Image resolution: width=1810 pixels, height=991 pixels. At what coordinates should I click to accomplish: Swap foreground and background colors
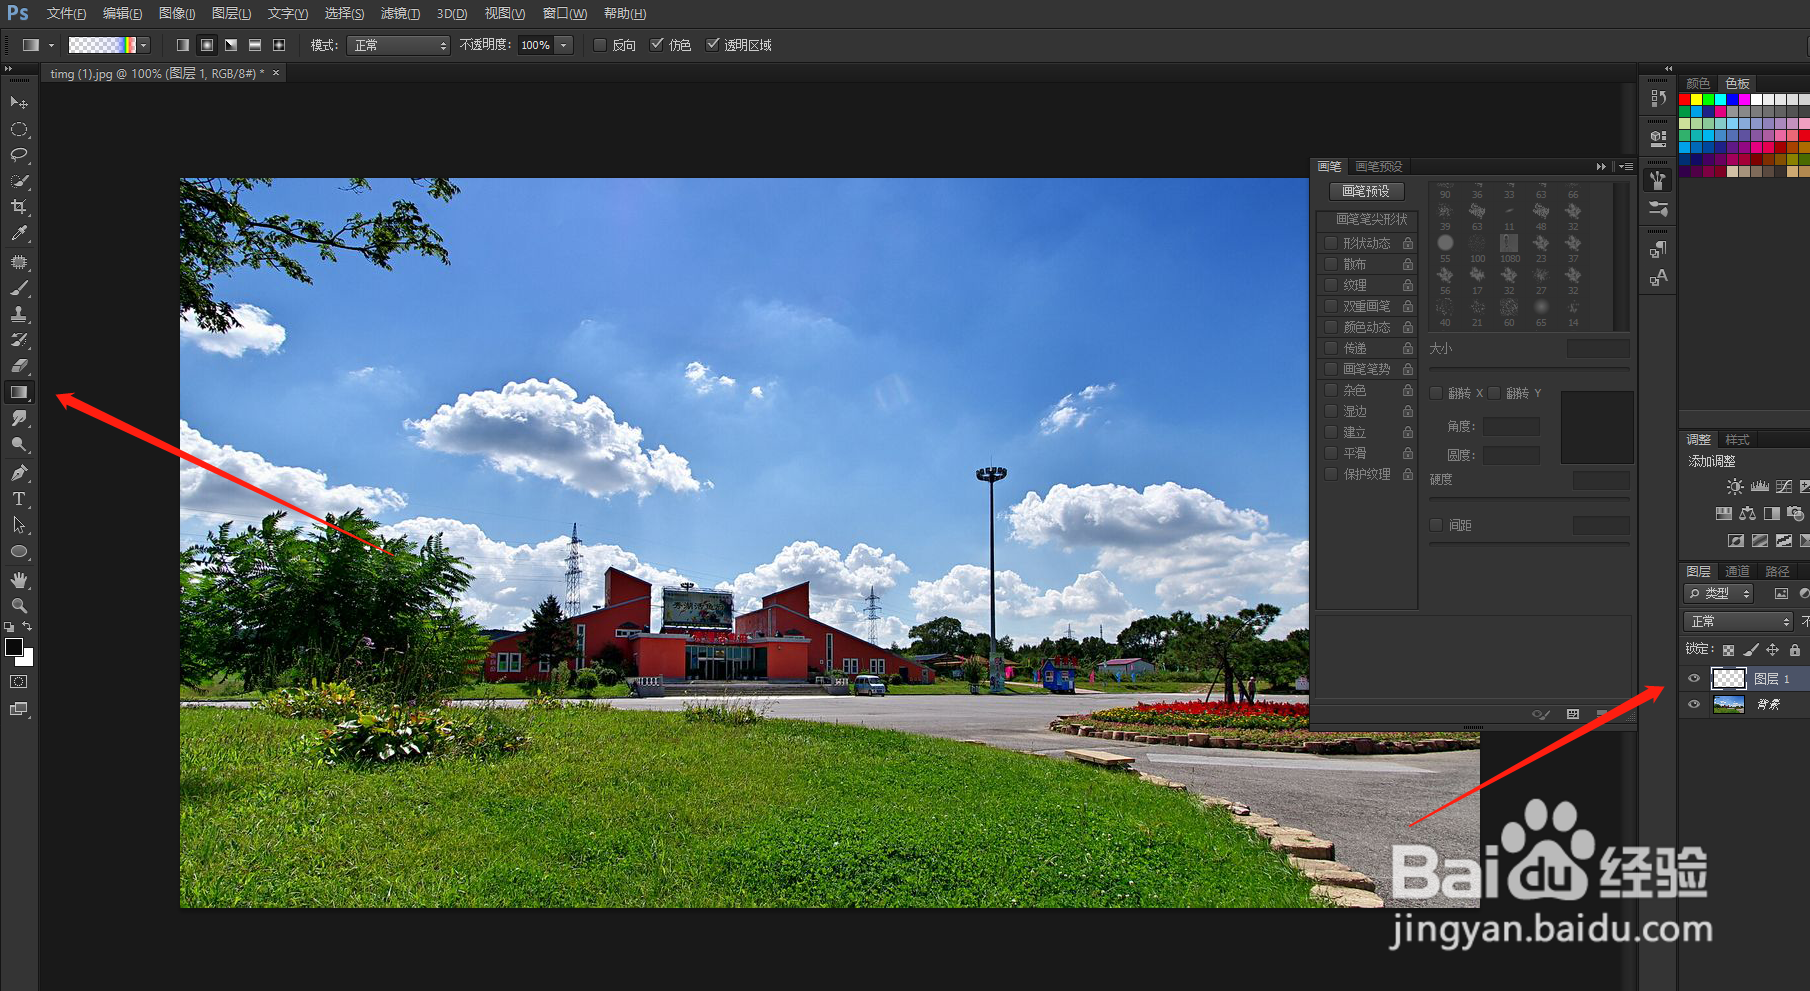[28, 627]
